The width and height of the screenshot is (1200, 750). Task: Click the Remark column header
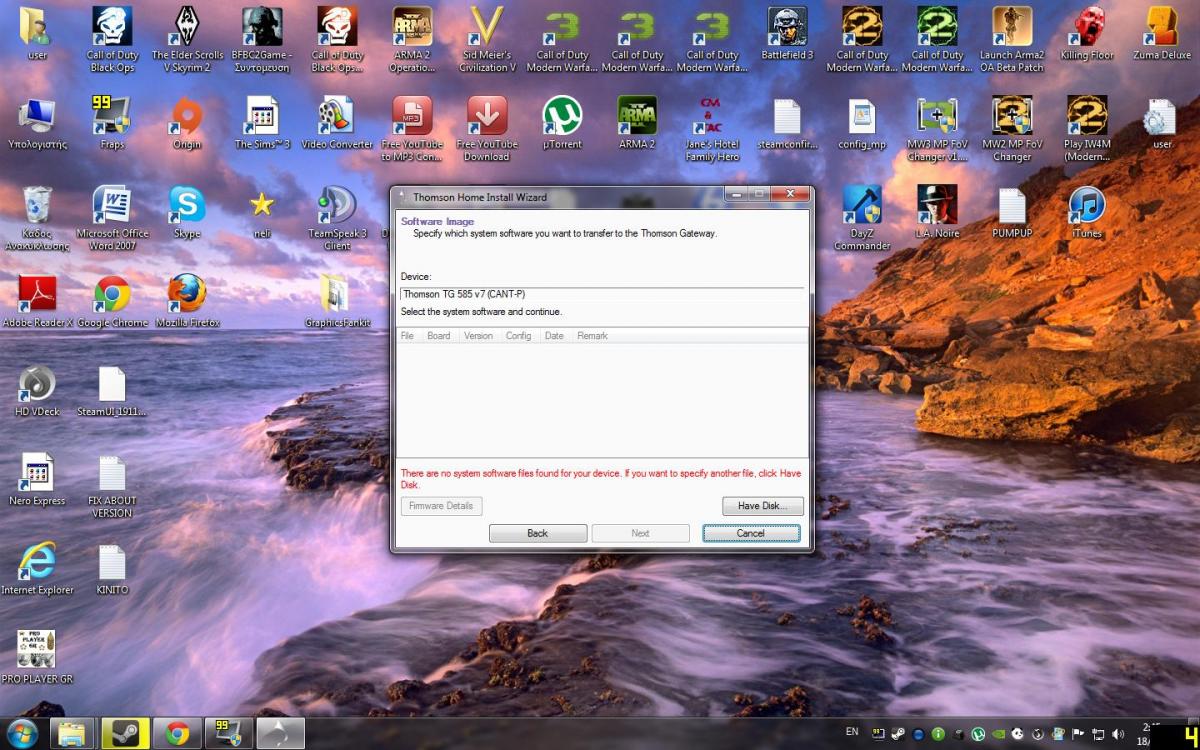pos(592,336)
